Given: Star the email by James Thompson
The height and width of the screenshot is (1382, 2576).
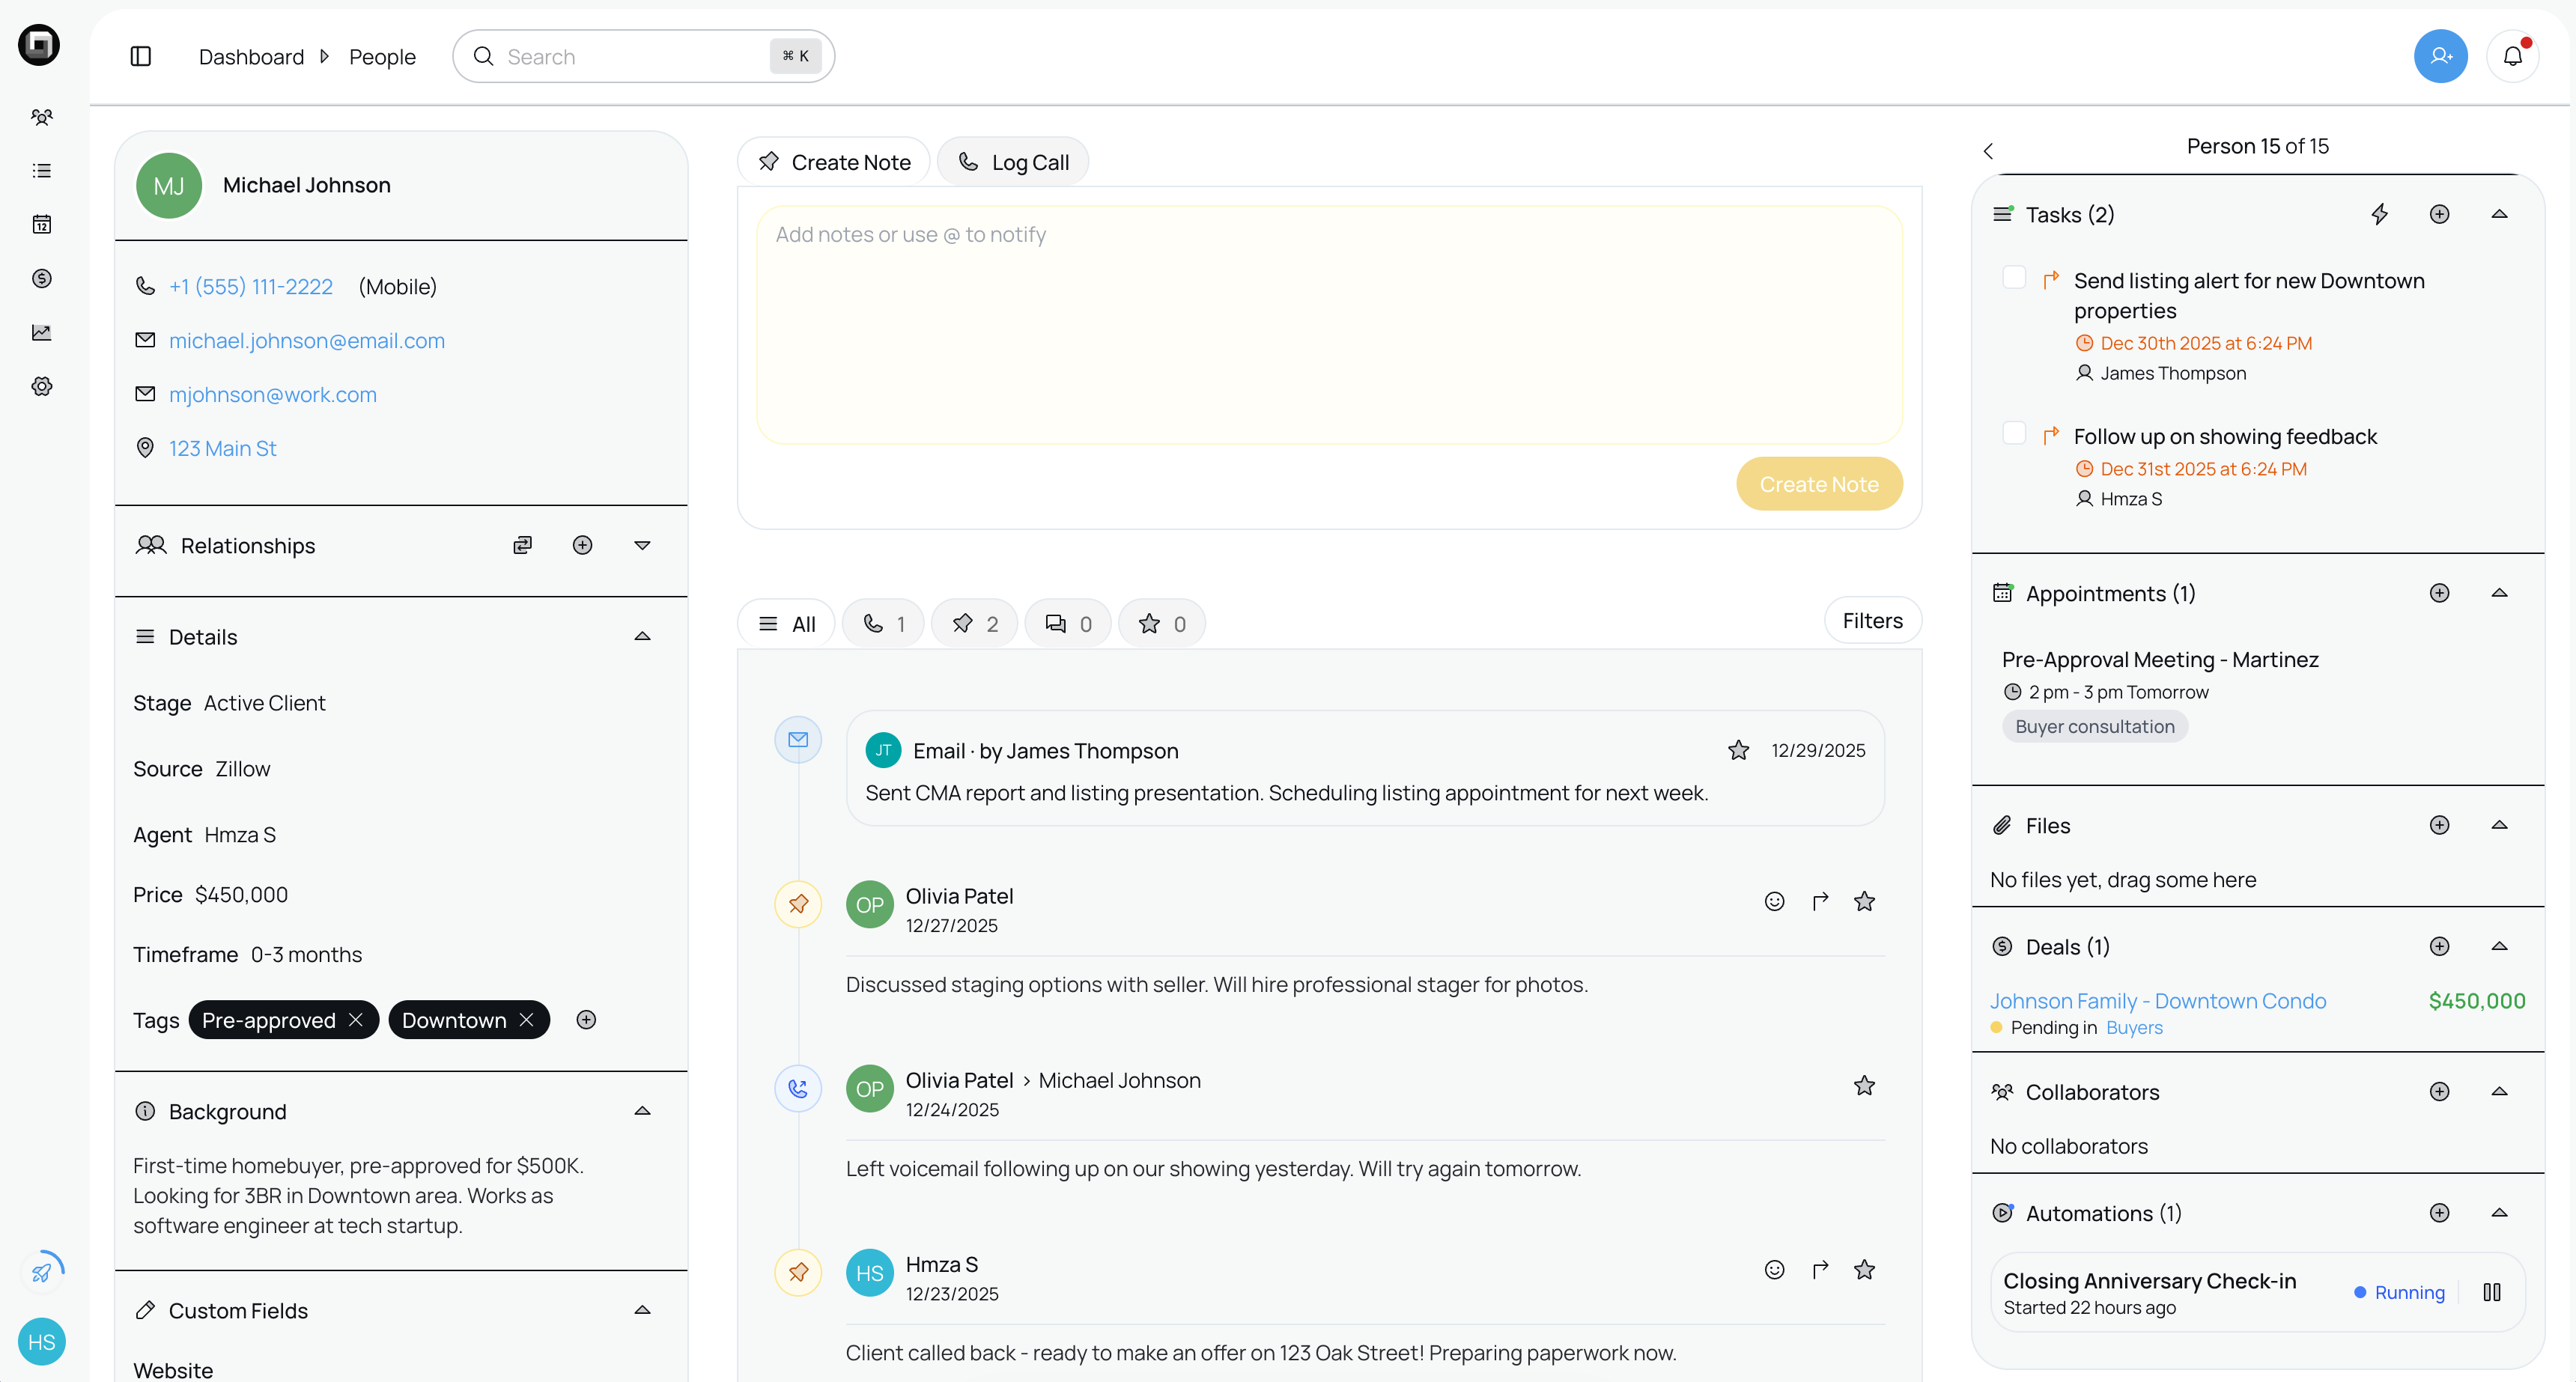Looking at the screenshot, I should [1738, 750].
